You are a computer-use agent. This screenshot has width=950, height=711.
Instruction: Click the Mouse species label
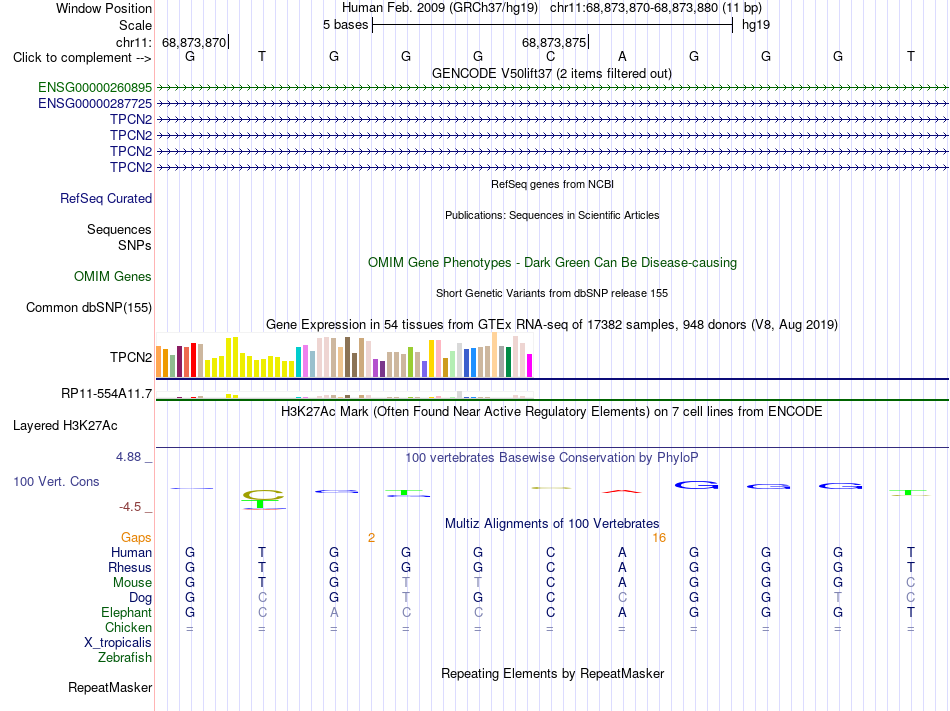(x=132, y=583)
